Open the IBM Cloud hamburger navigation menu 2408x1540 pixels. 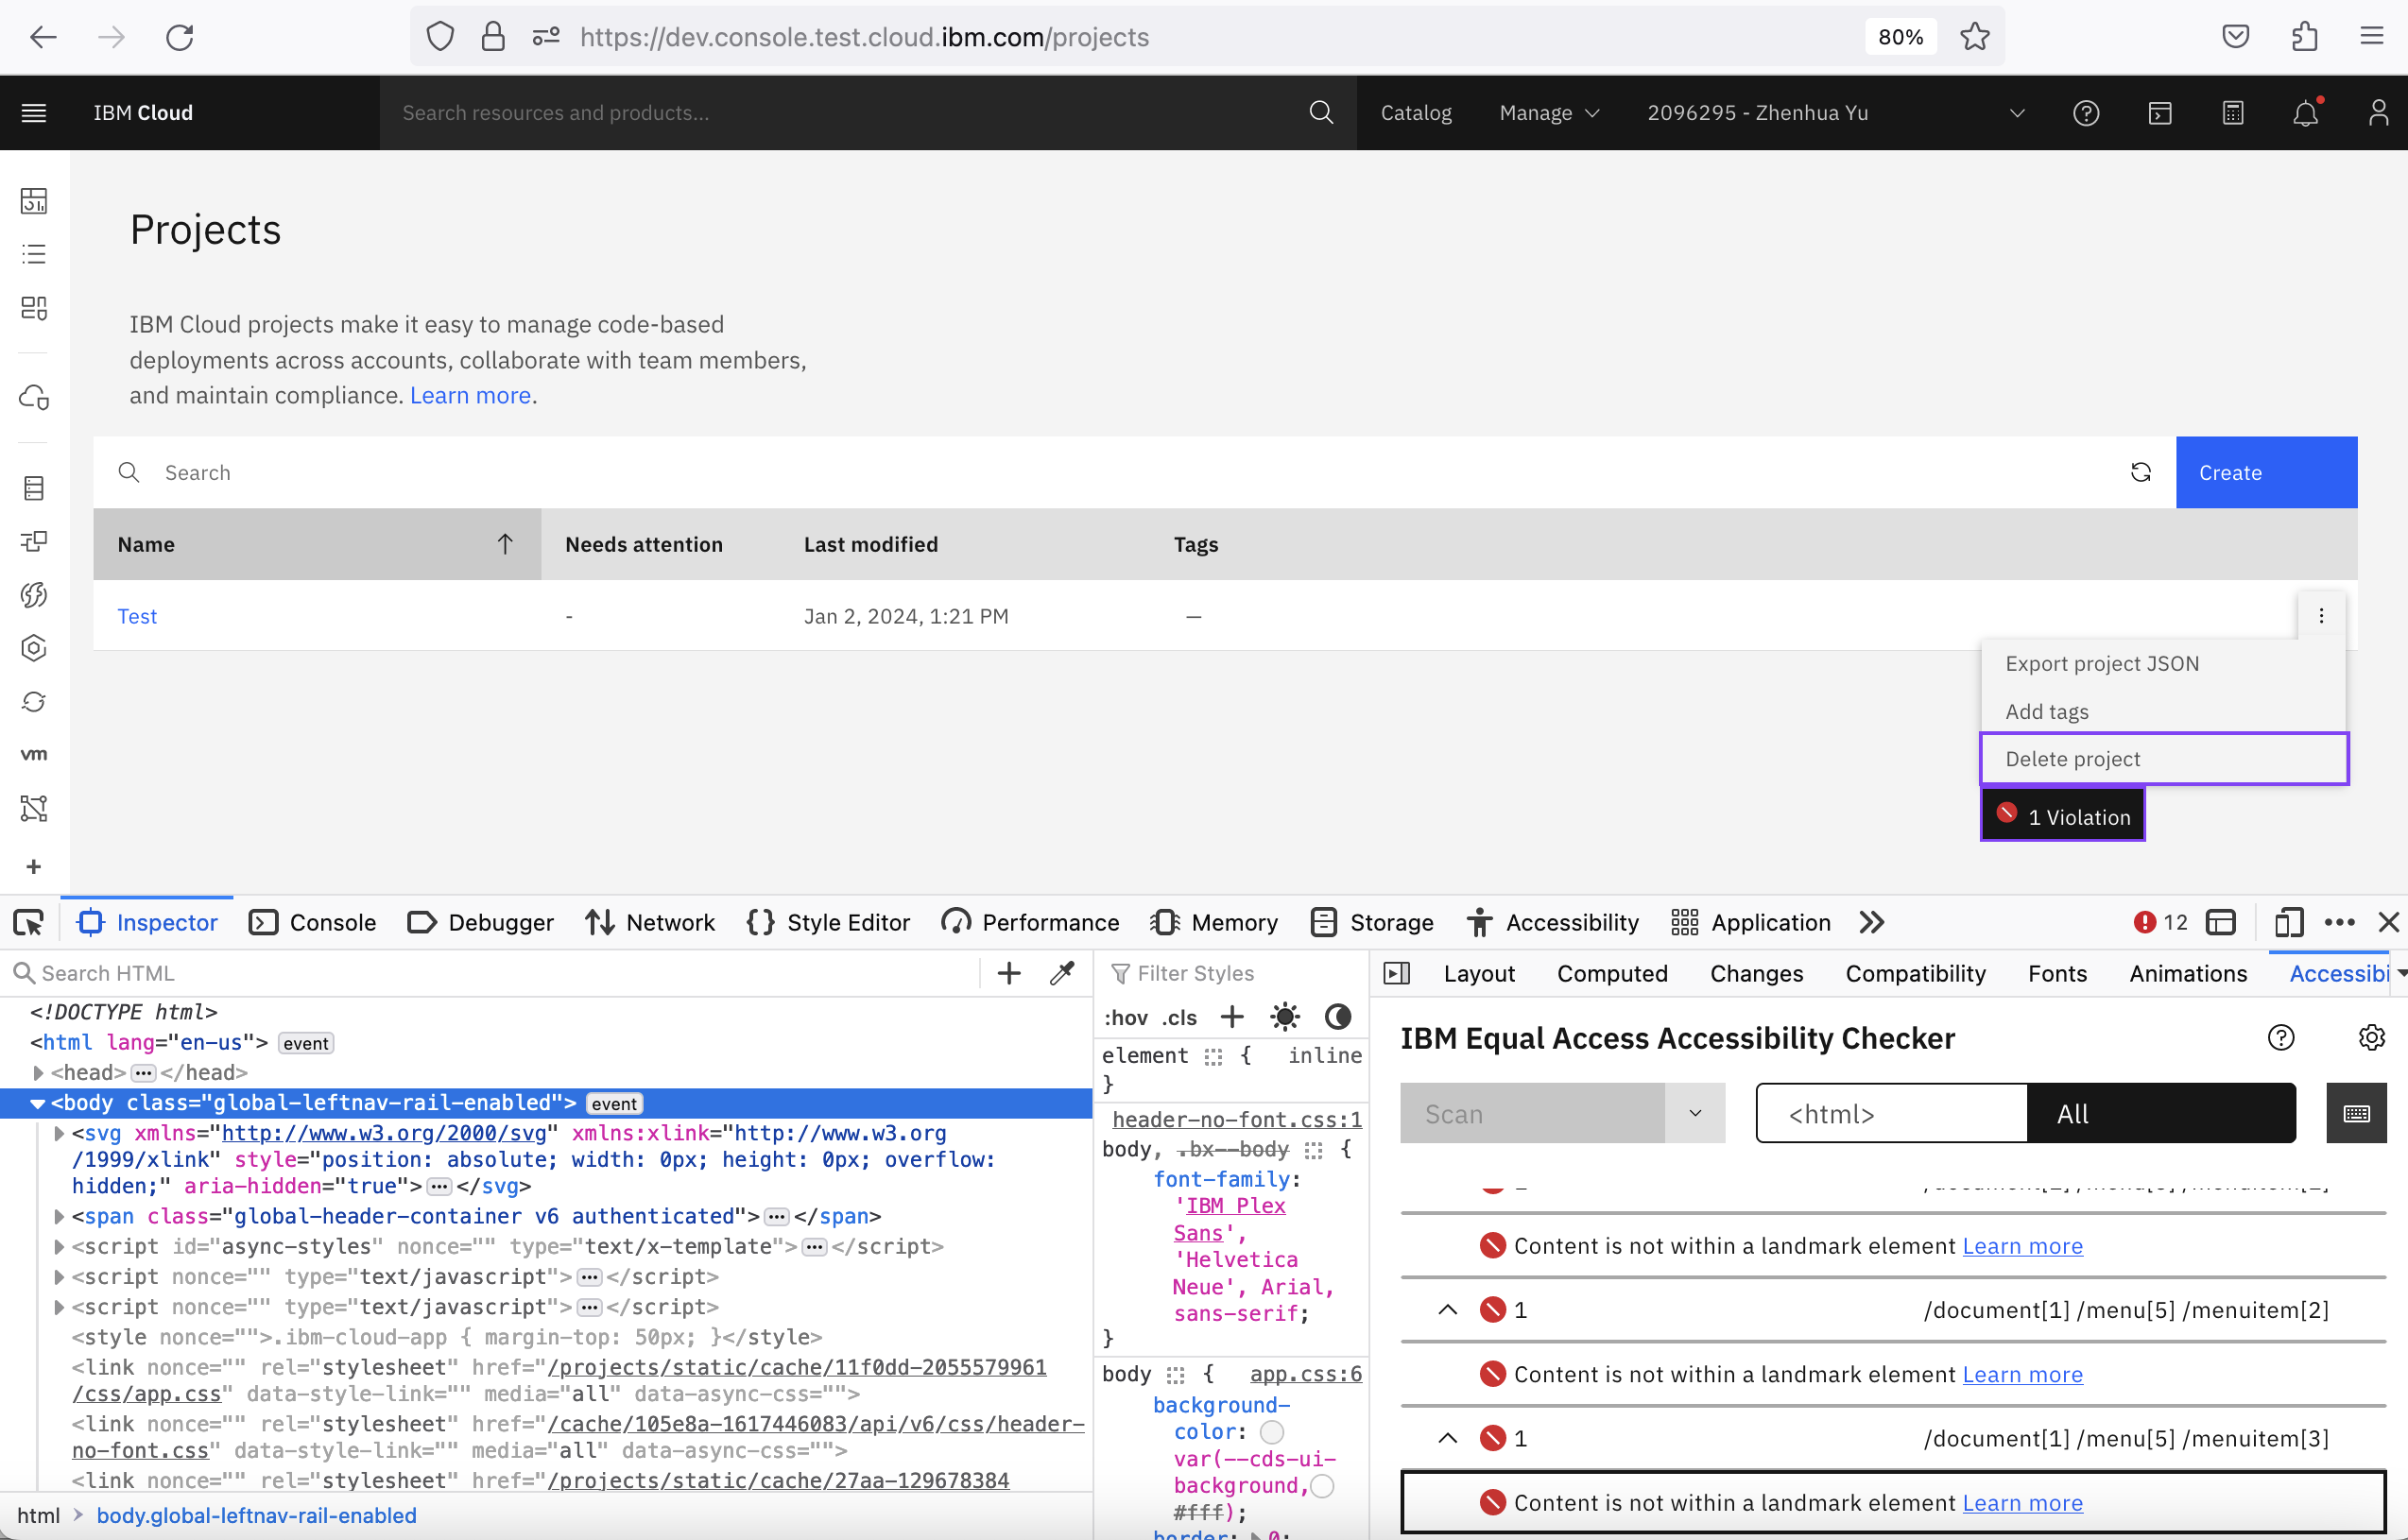tap(34, 113)
